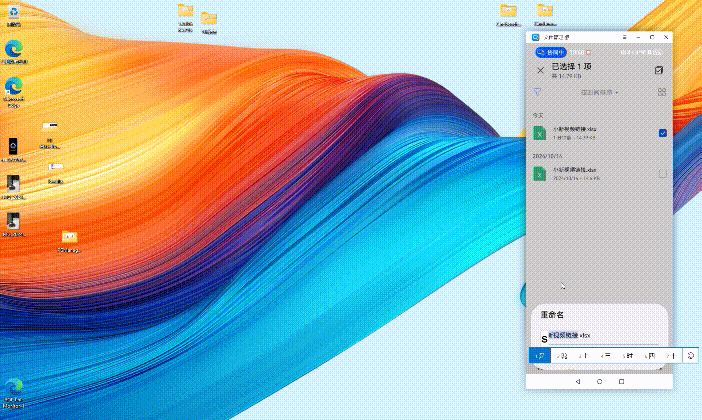Image resolution: width=702 pixels, height=420 pixels.
Task: Open the phone window title bar menu icon
Action: click(625, 37)
